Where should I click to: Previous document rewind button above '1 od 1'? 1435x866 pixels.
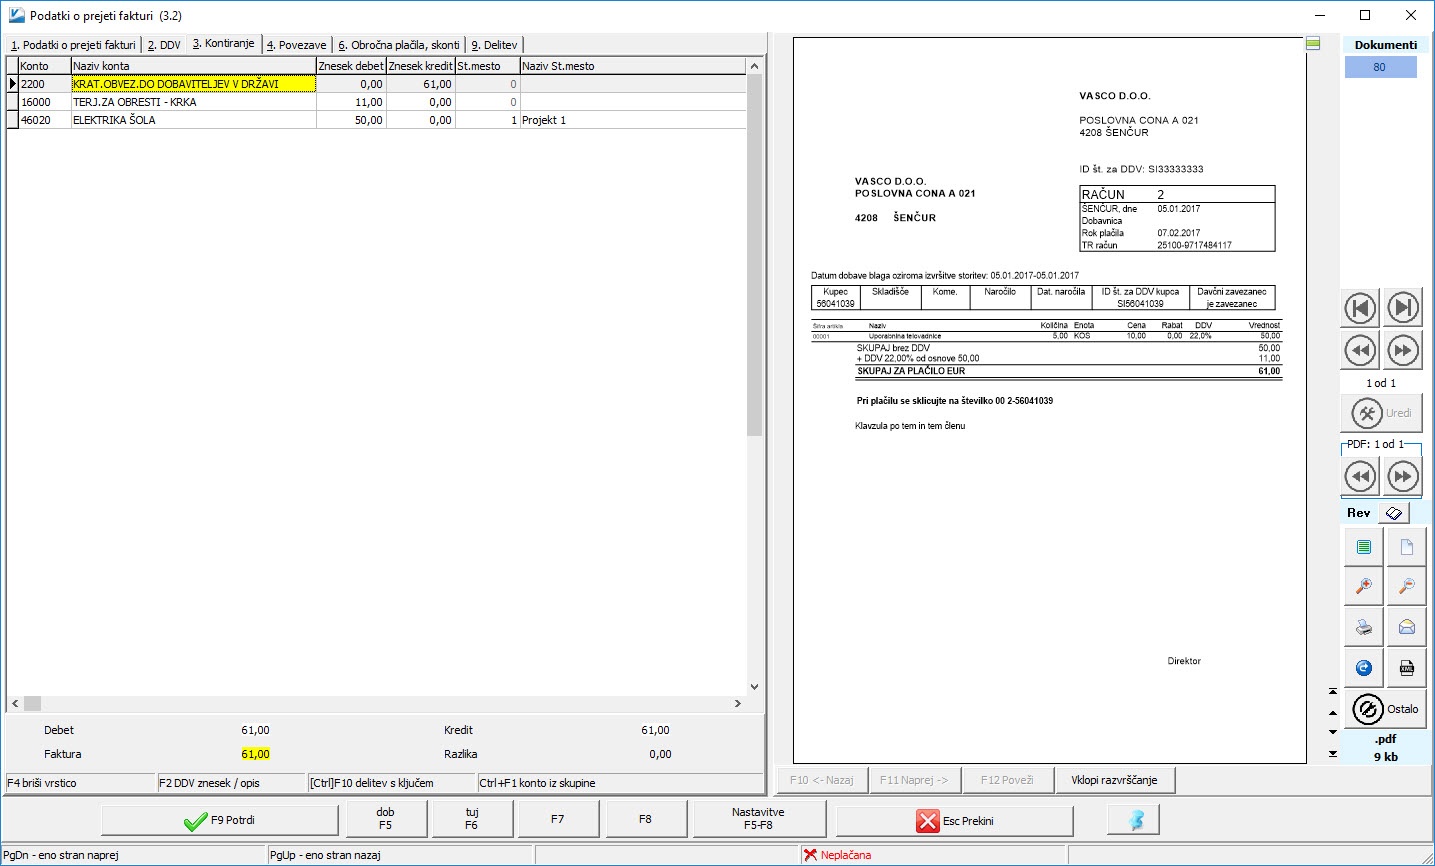tap(1360, 351)
